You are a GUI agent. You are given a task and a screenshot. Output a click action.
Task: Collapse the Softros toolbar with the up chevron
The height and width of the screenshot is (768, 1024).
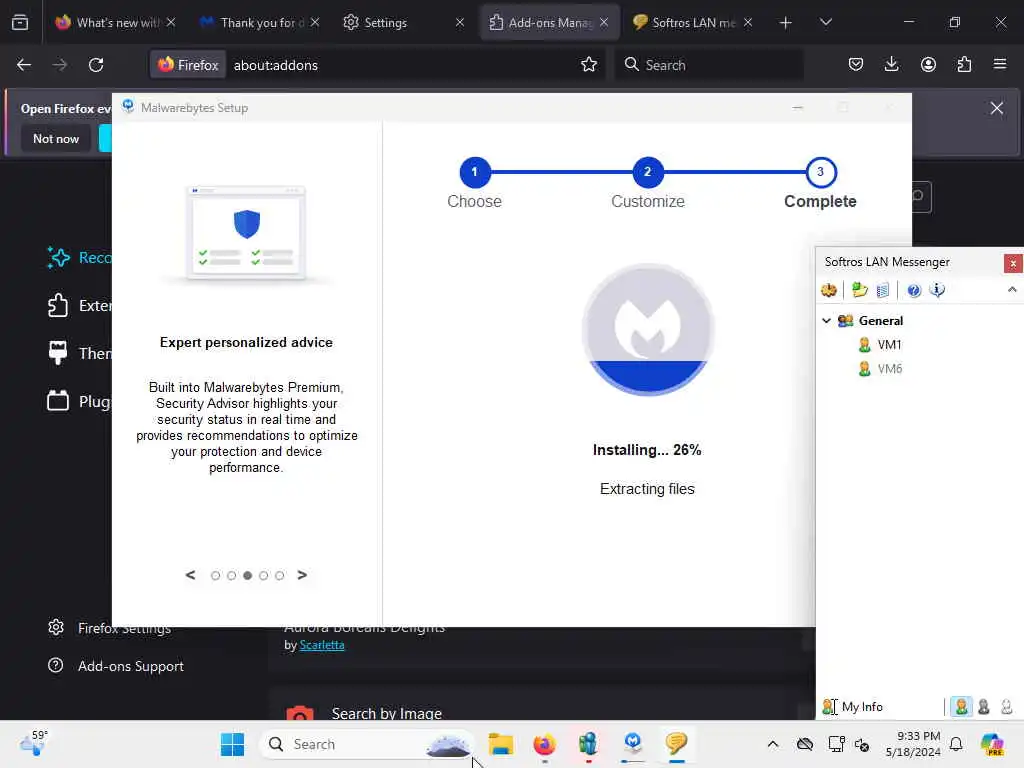[x=1012, y=289]
